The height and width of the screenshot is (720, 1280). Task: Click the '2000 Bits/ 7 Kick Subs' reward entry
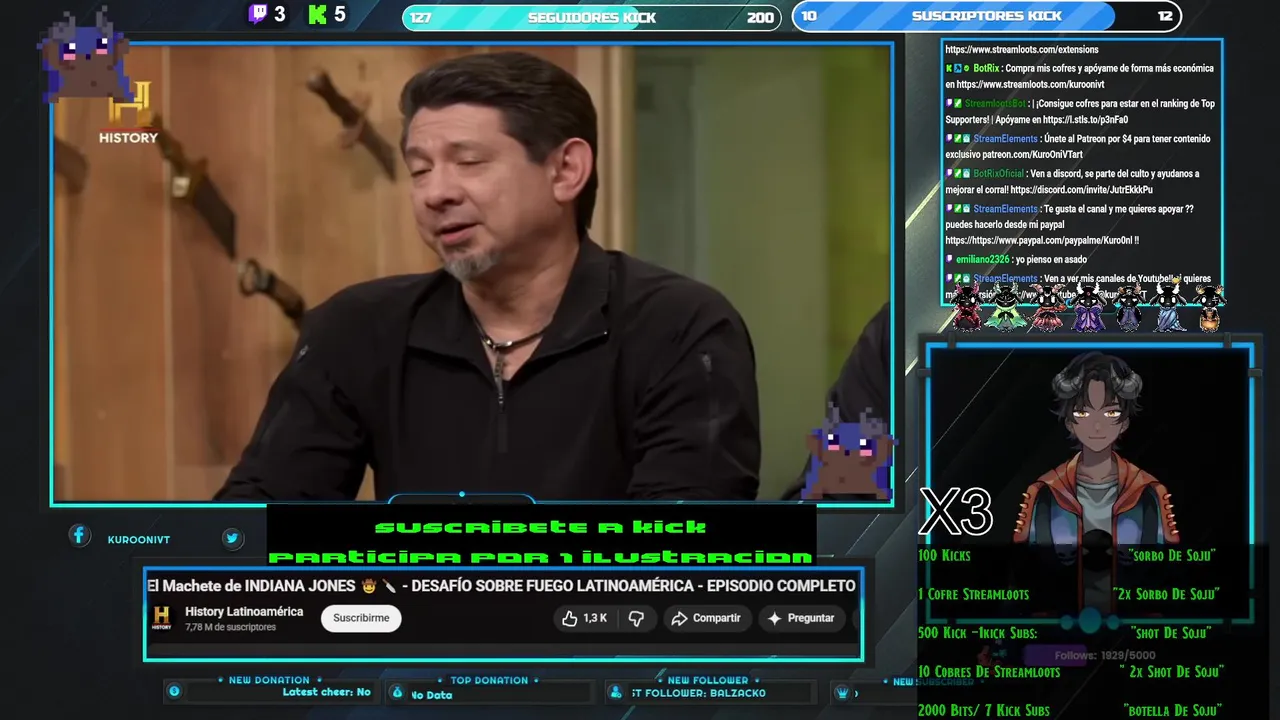click(984, 711)
